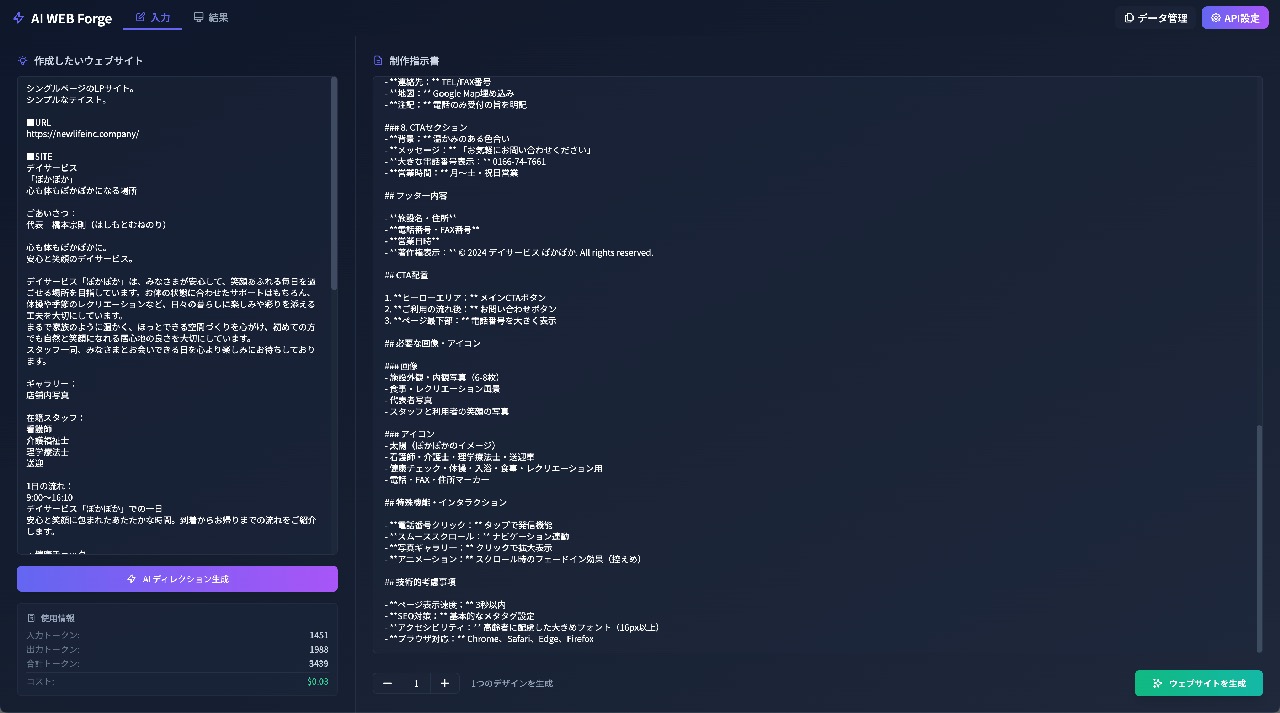Viewport: 1280px width, 713px height.
Task: Click the sparkle icon beside 作成したいウェブサイト header
Action: click(x=22, y=60)
